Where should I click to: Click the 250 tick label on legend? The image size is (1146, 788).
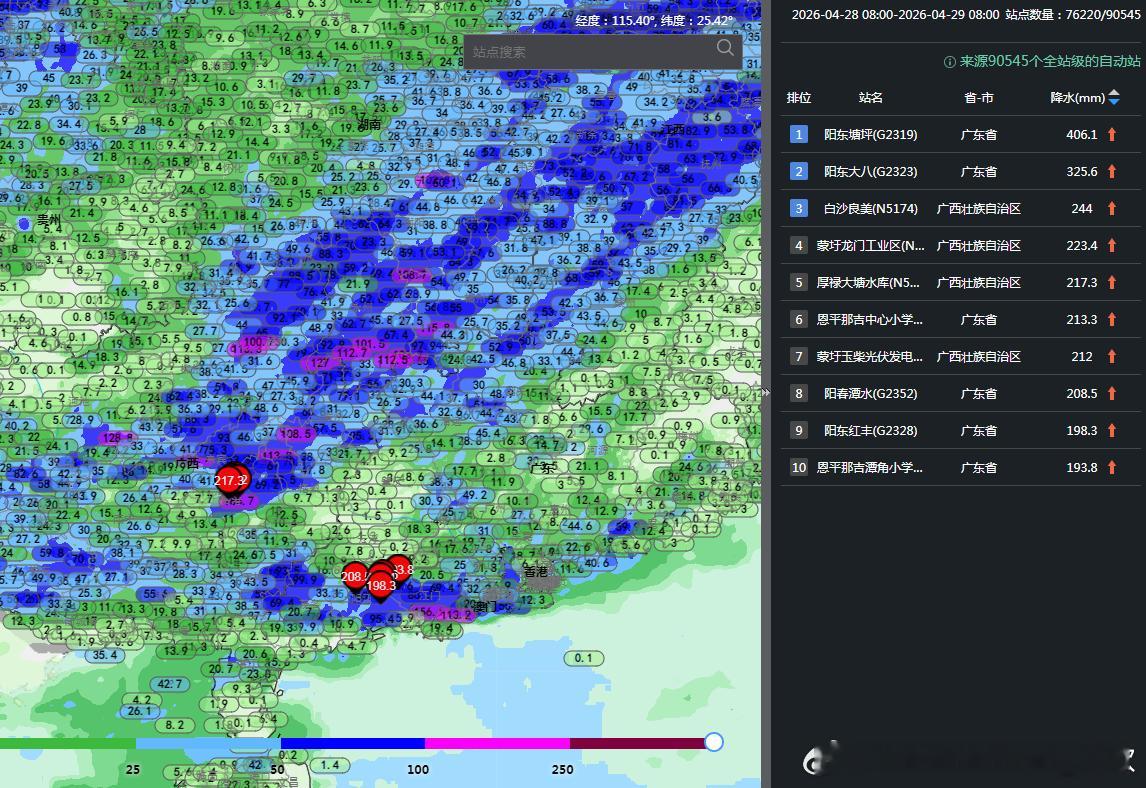click(562, 769)
